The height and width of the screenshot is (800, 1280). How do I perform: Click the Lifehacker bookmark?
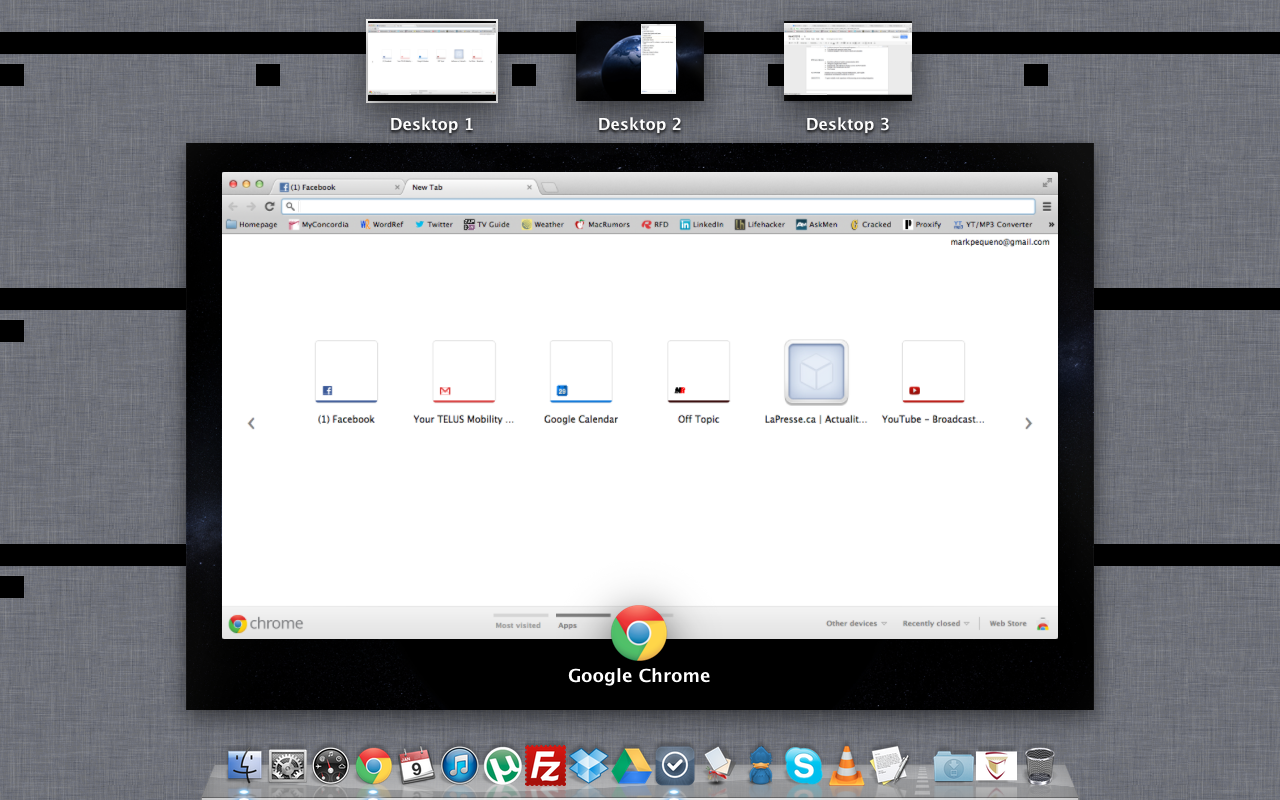(x=760, y=225)
